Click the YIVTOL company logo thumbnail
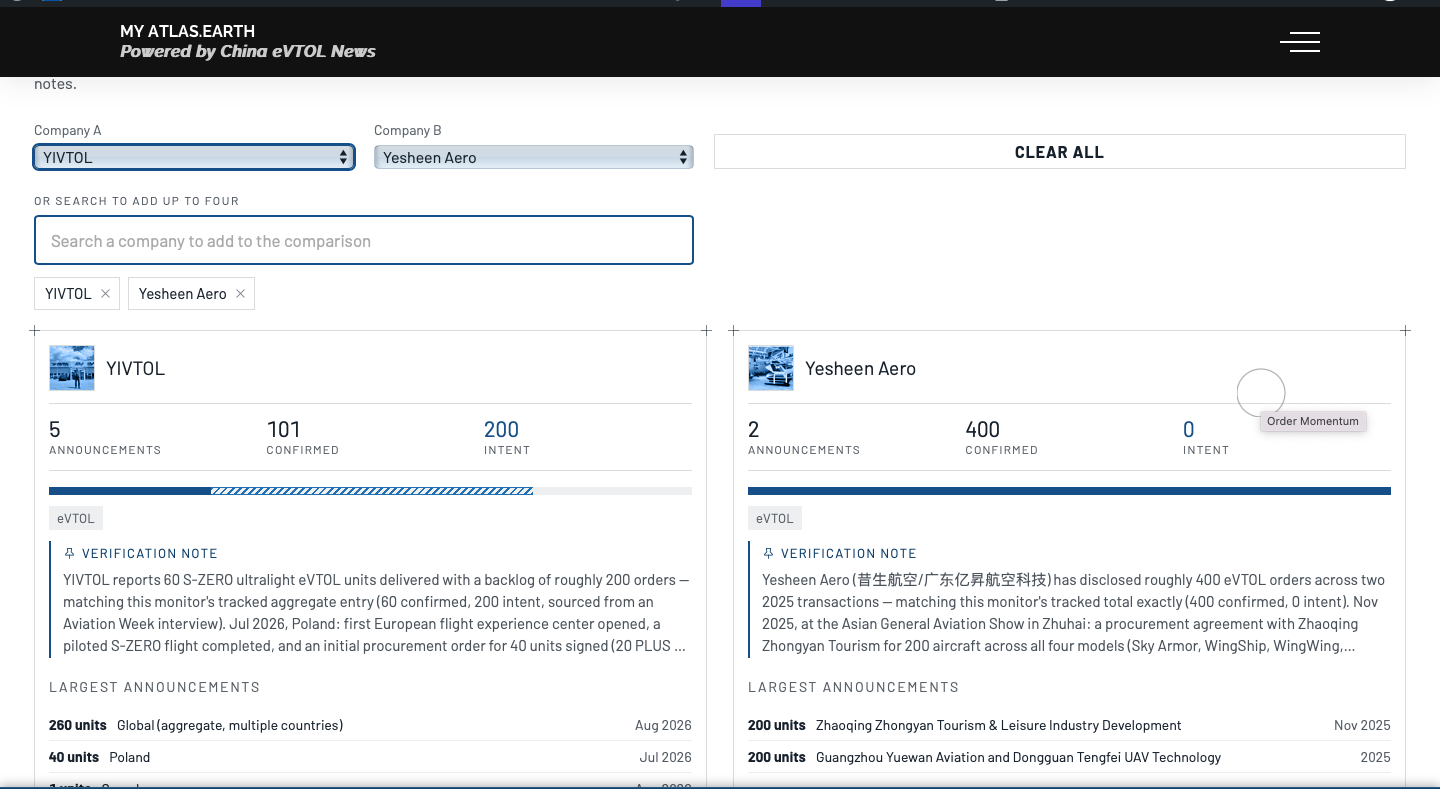Image resolution: width=1440 pixels, height=789 pixels. 72,368
